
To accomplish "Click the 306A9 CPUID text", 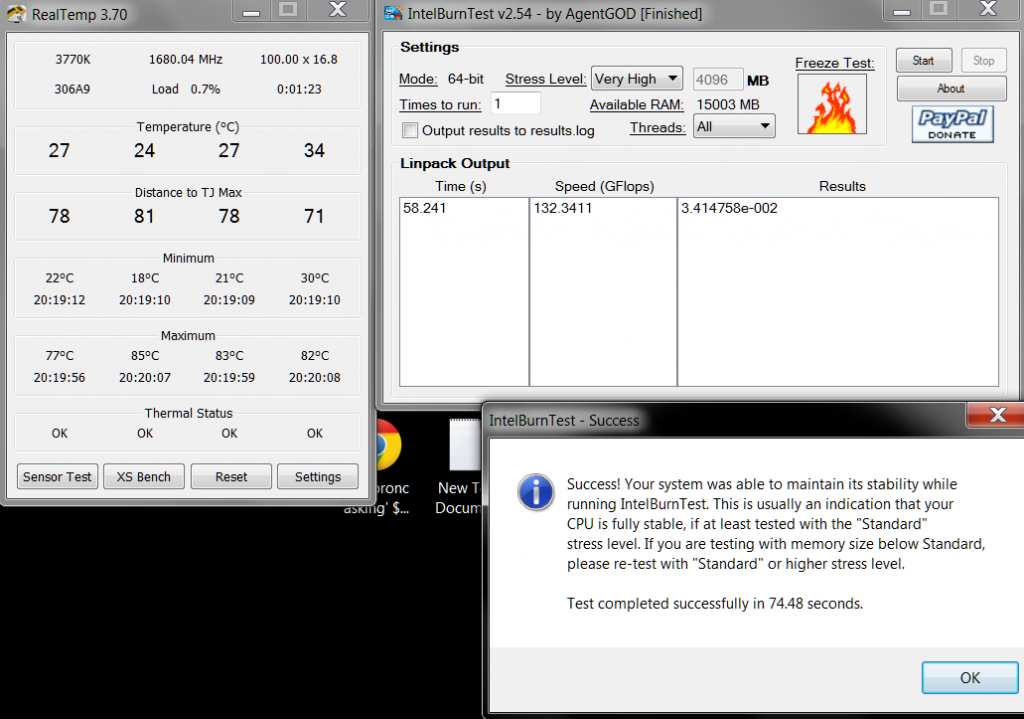I will coord(72,89).
